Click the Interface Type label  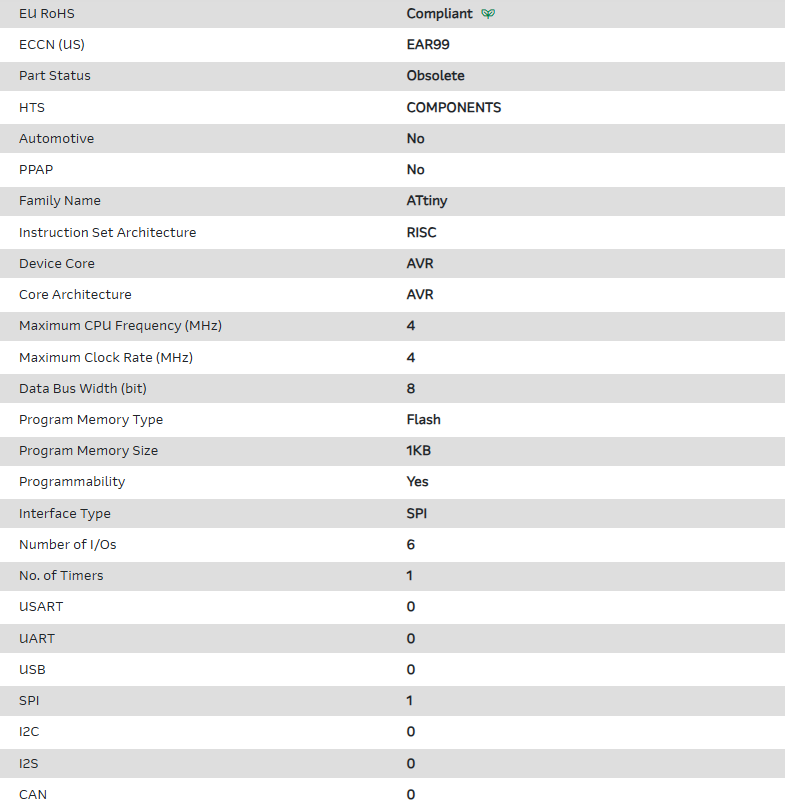(x=65, y=514)
